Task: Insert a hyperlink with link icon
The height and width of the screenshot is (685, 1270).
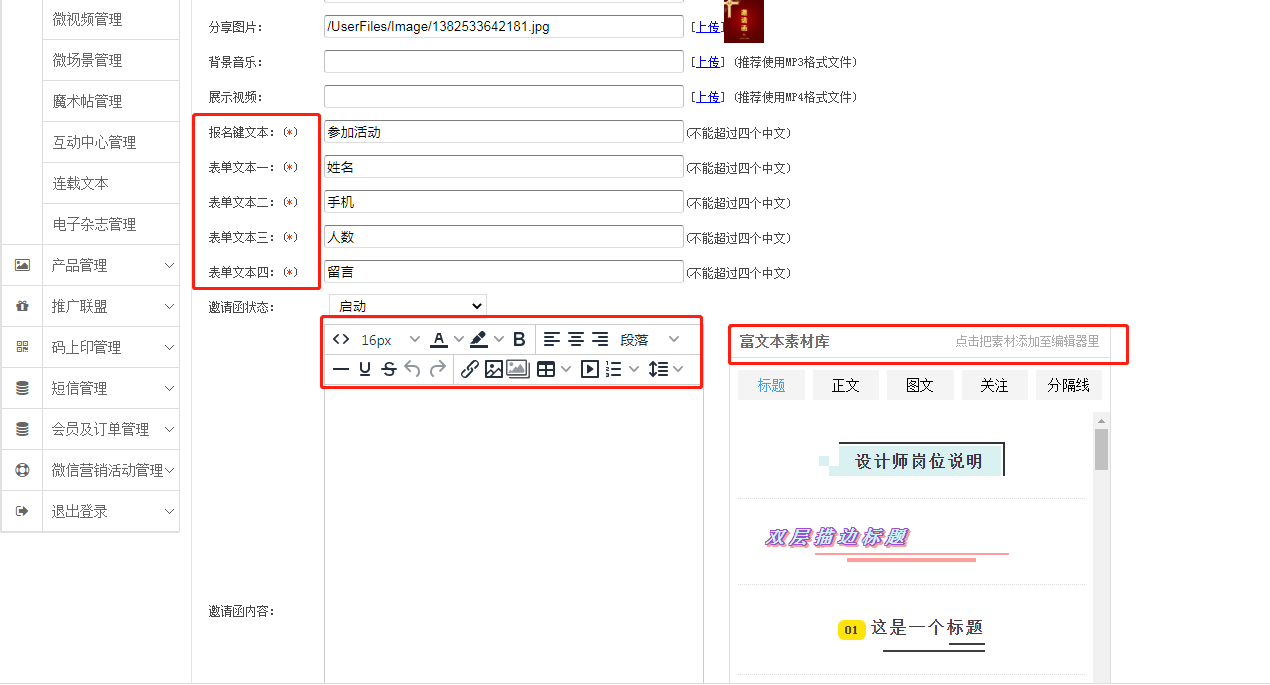Action: click(x=469, y=369)
